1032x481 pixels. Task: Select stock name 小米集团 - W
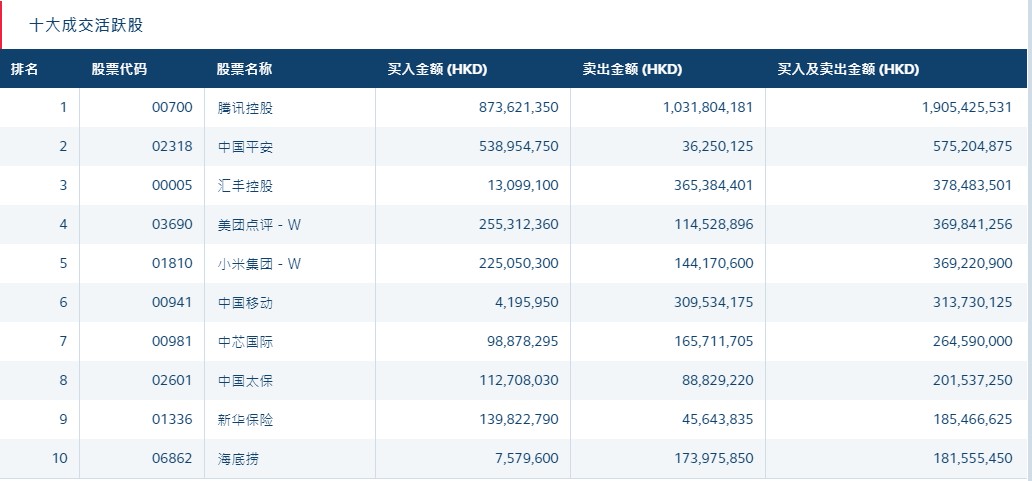(259, 264)
